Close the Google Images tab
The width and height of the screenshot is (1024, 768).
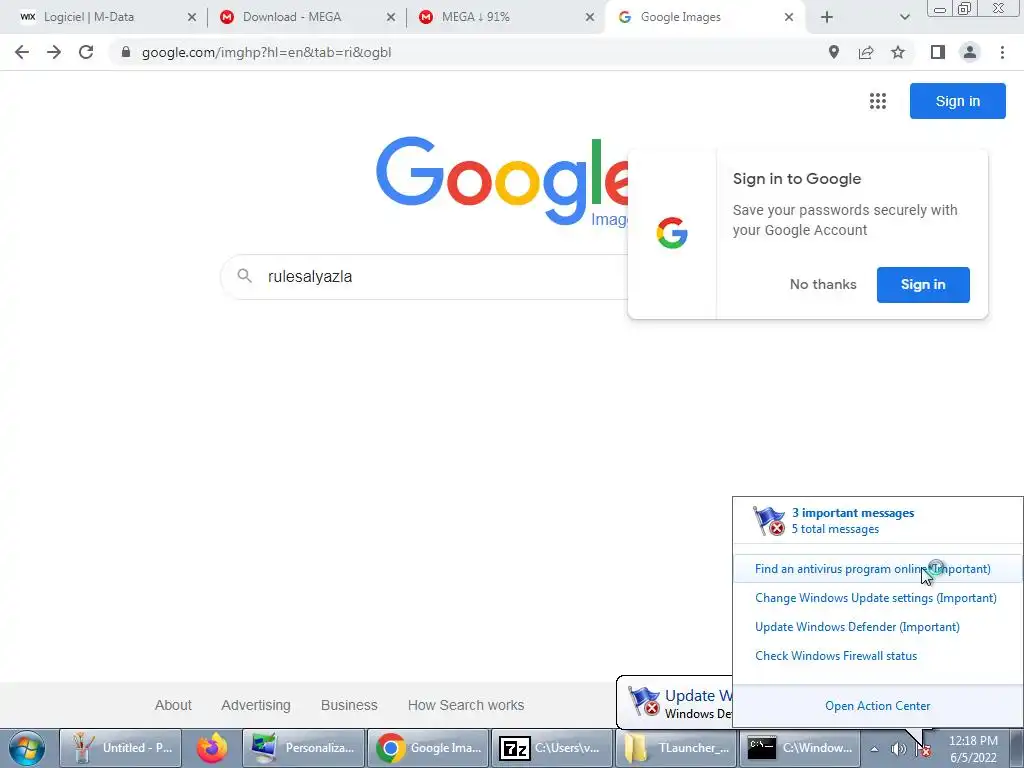pyautogui.click(x=789, y=18)
